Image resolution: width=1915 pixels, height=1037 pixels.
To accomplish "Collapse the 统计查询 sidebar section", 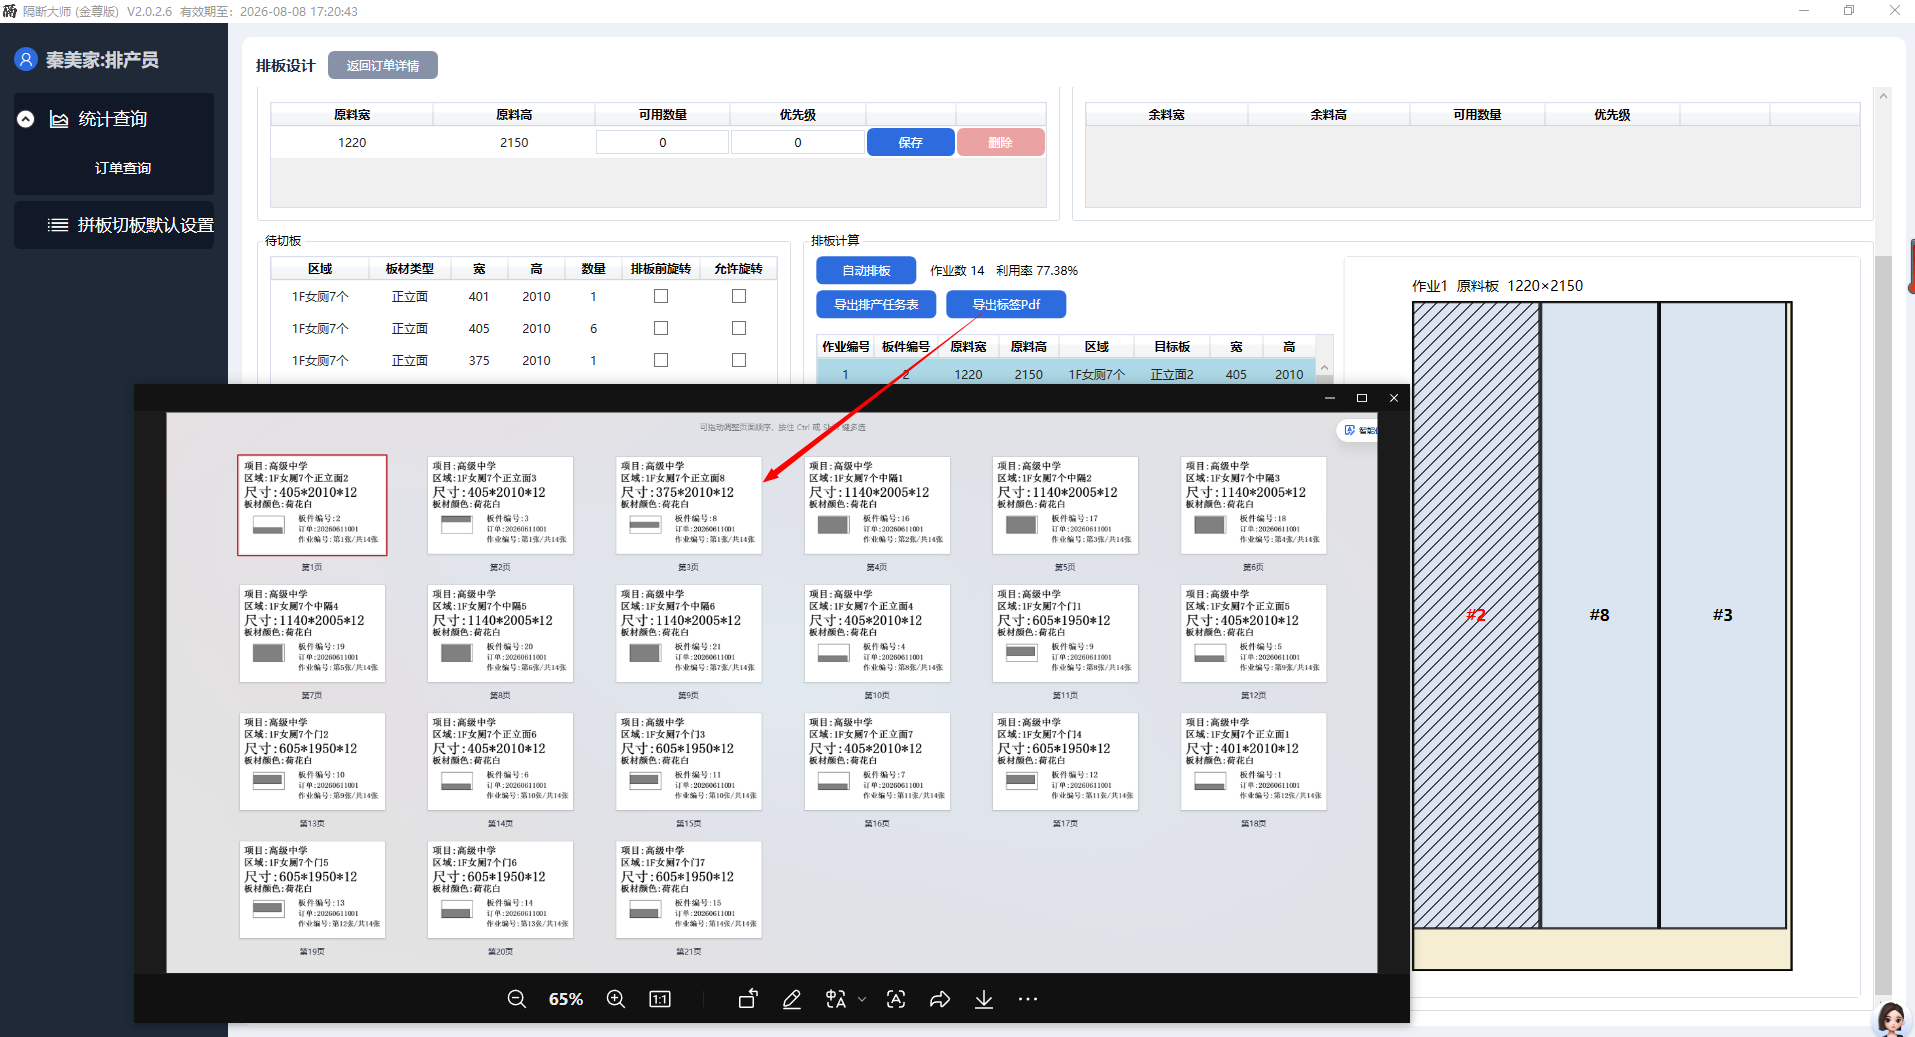I will point(26,119).
